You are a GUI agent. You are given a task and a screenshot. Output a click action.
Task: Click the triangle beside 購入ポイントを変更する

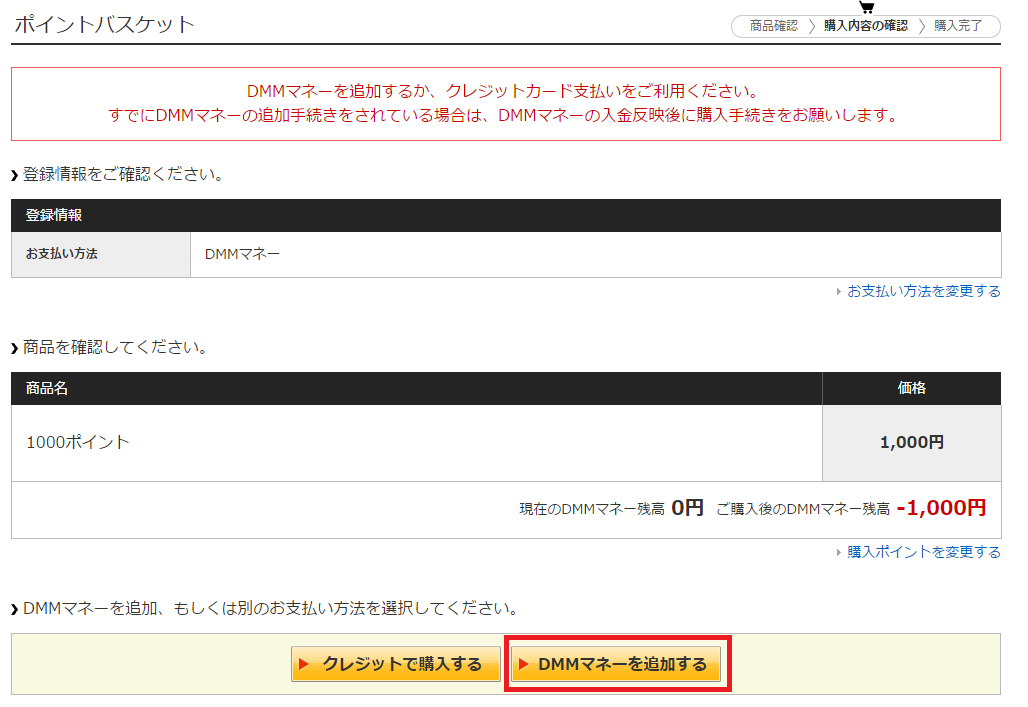[x=839, y=553]
